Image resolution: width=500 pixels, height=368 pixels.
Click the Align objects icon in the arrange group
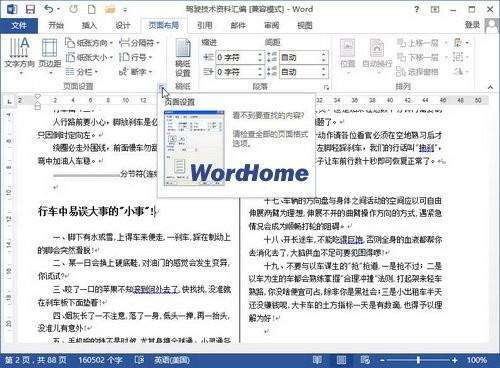[x=461, y=43]
